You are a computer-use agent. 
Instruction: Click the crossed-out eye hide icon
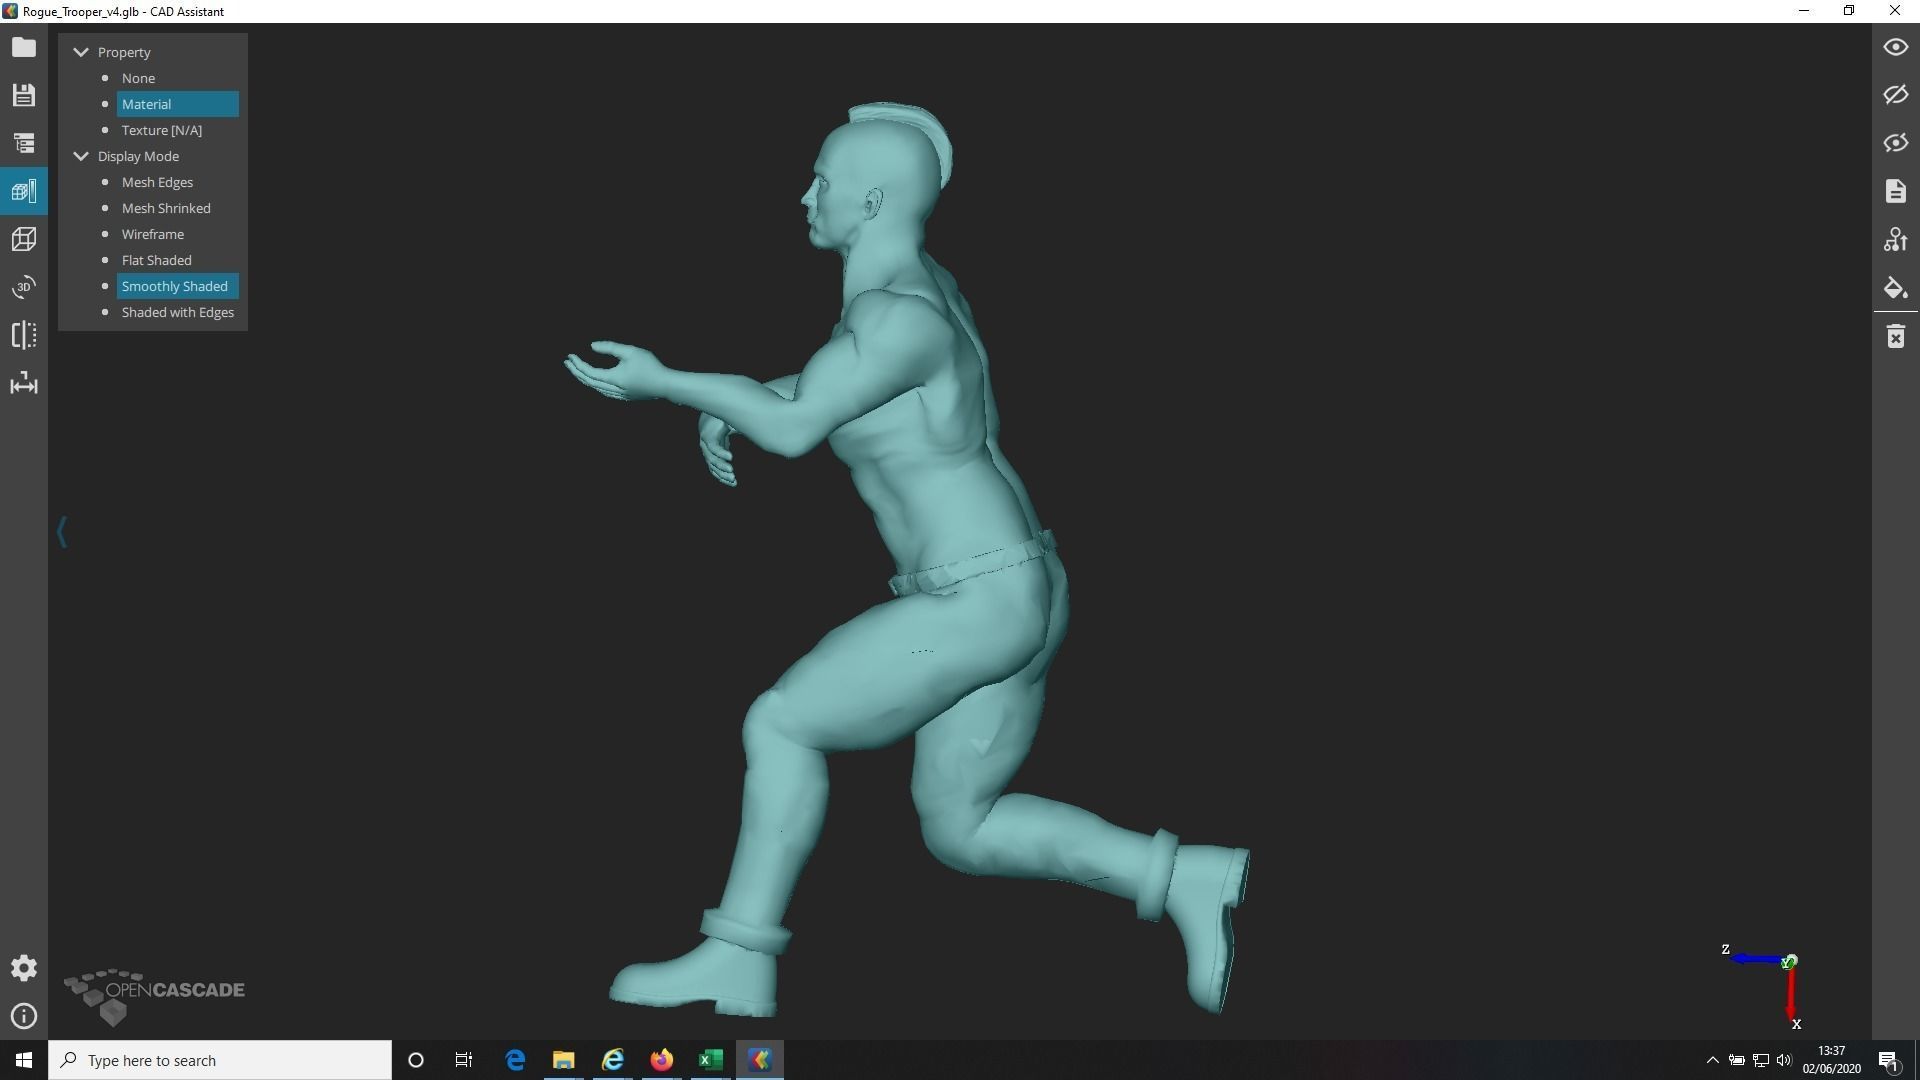(1895, 95)
